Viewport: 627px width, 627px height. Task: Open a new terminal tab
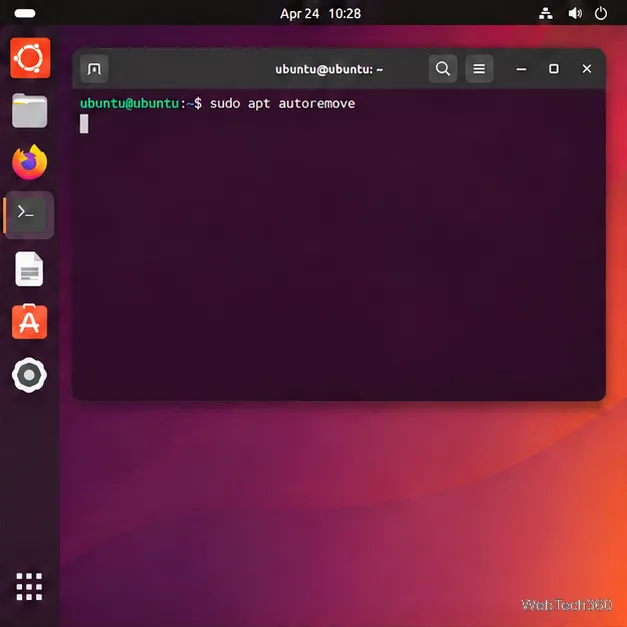tap(94, 69)
